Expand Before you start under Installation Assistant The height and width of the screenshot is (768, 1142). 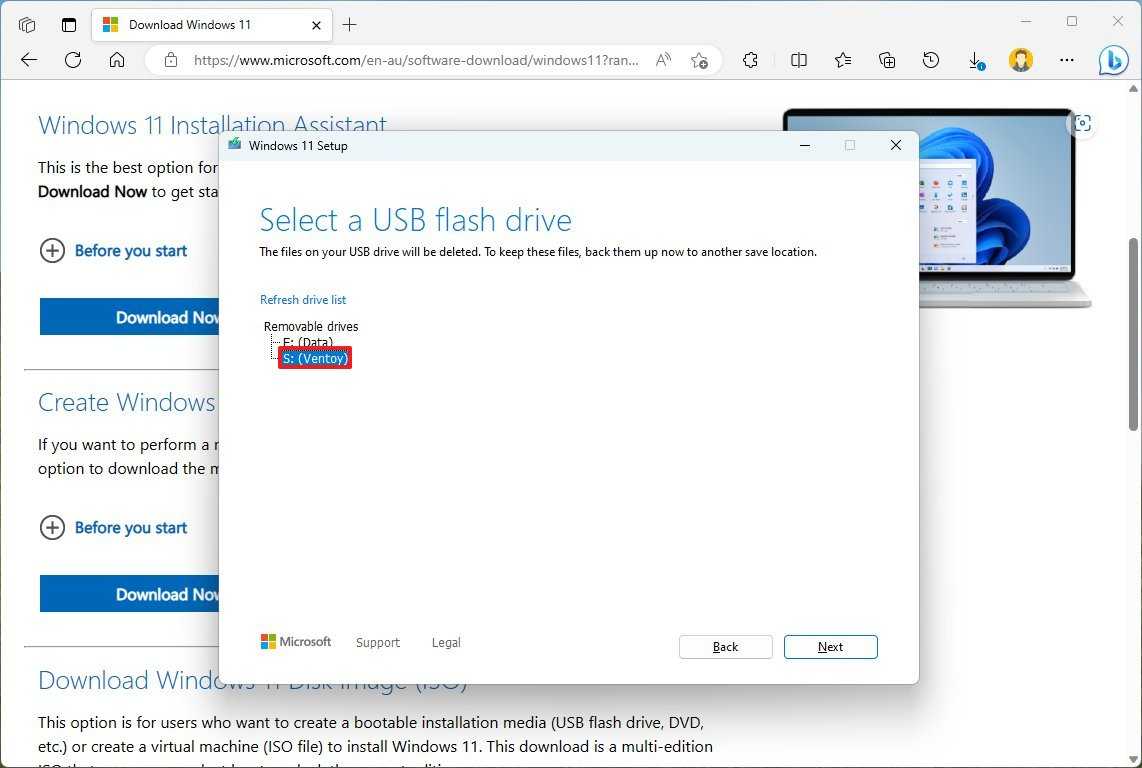(113, 251)
